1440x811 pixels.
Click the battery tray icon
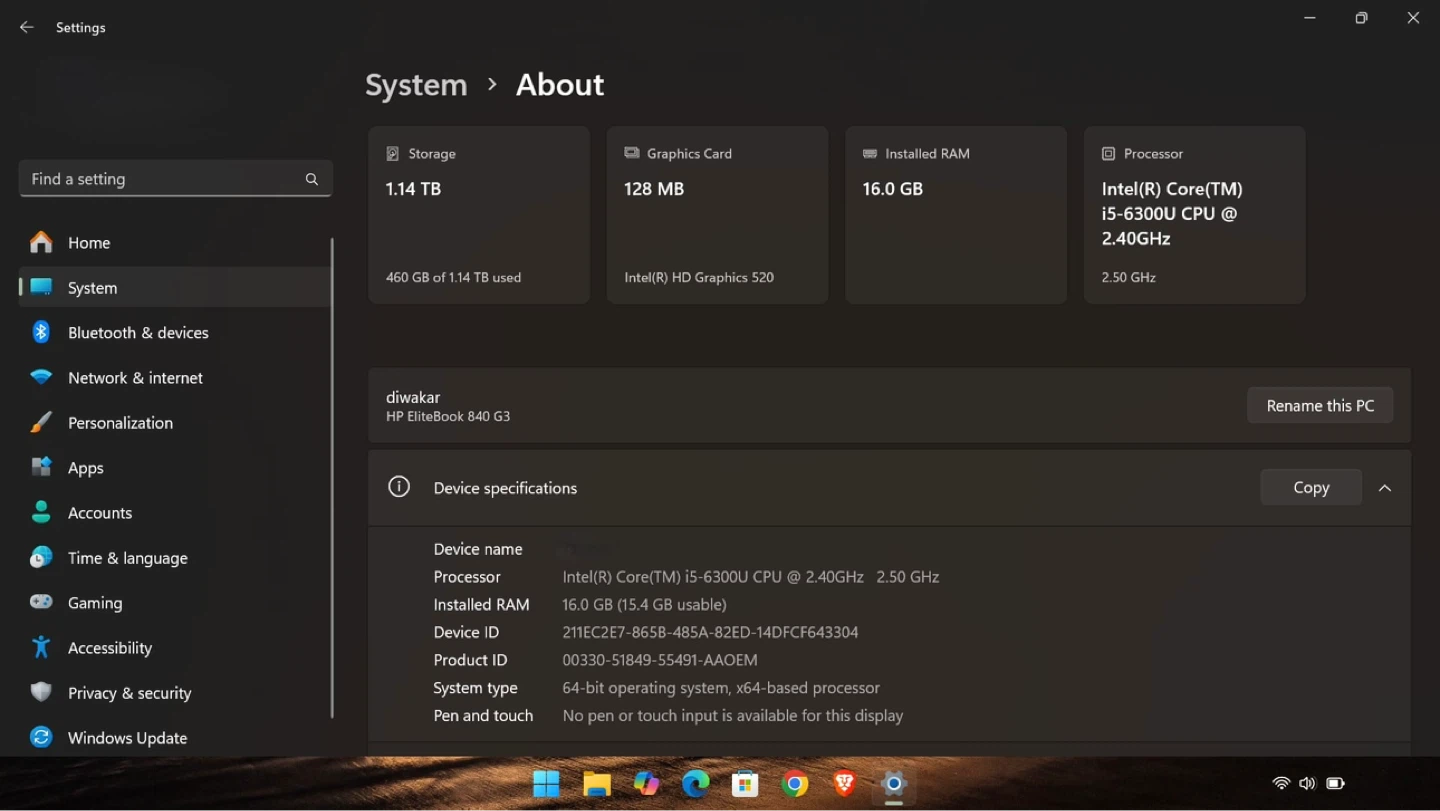[x=1336, y=783]
